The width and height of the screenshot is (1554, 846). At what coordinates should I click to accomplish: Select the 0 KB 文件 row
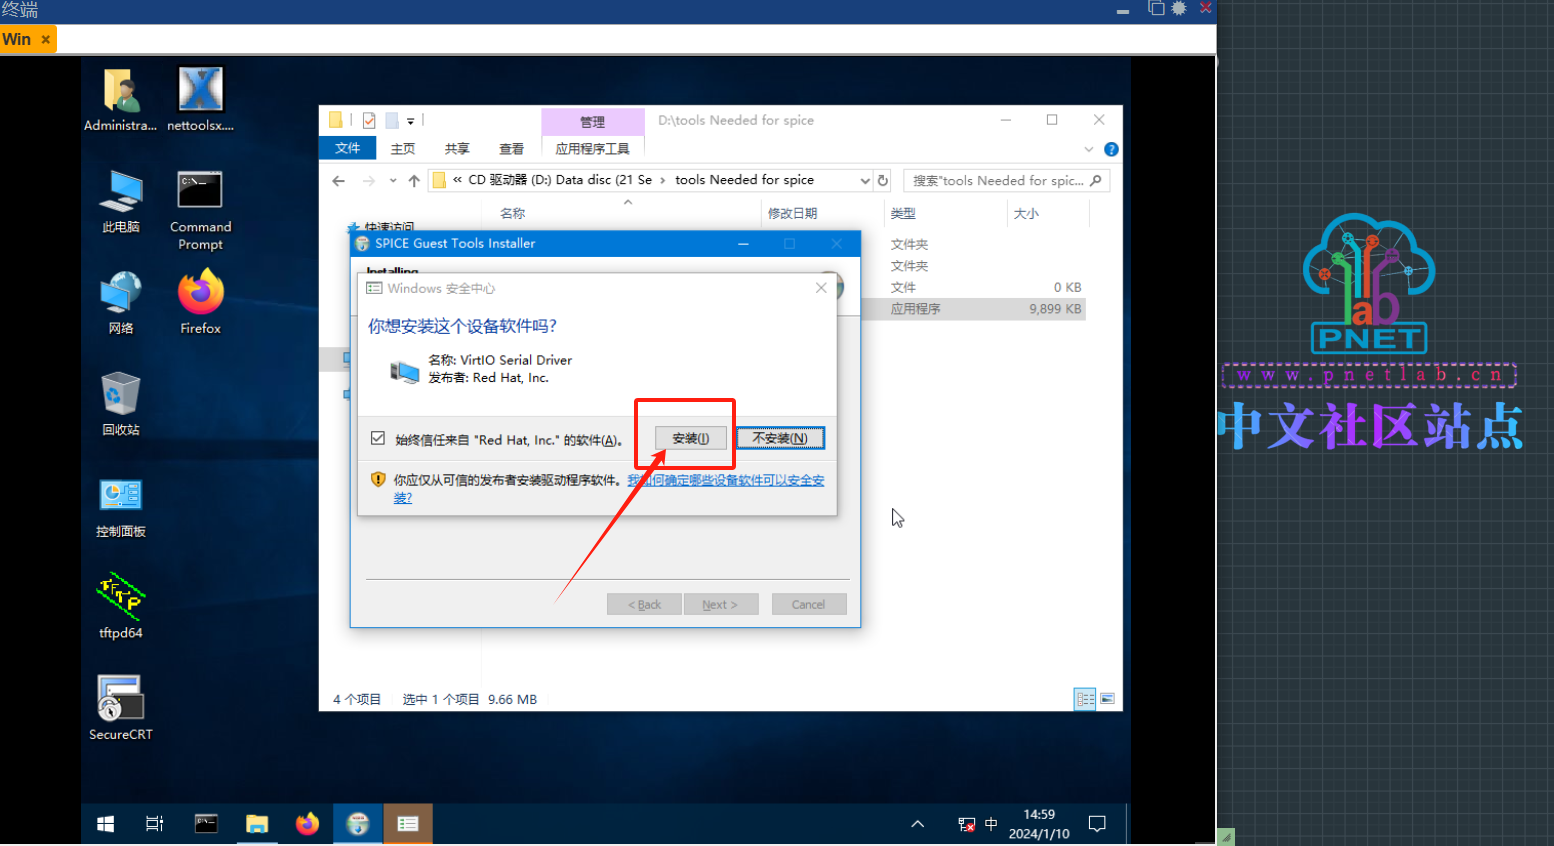973,287
